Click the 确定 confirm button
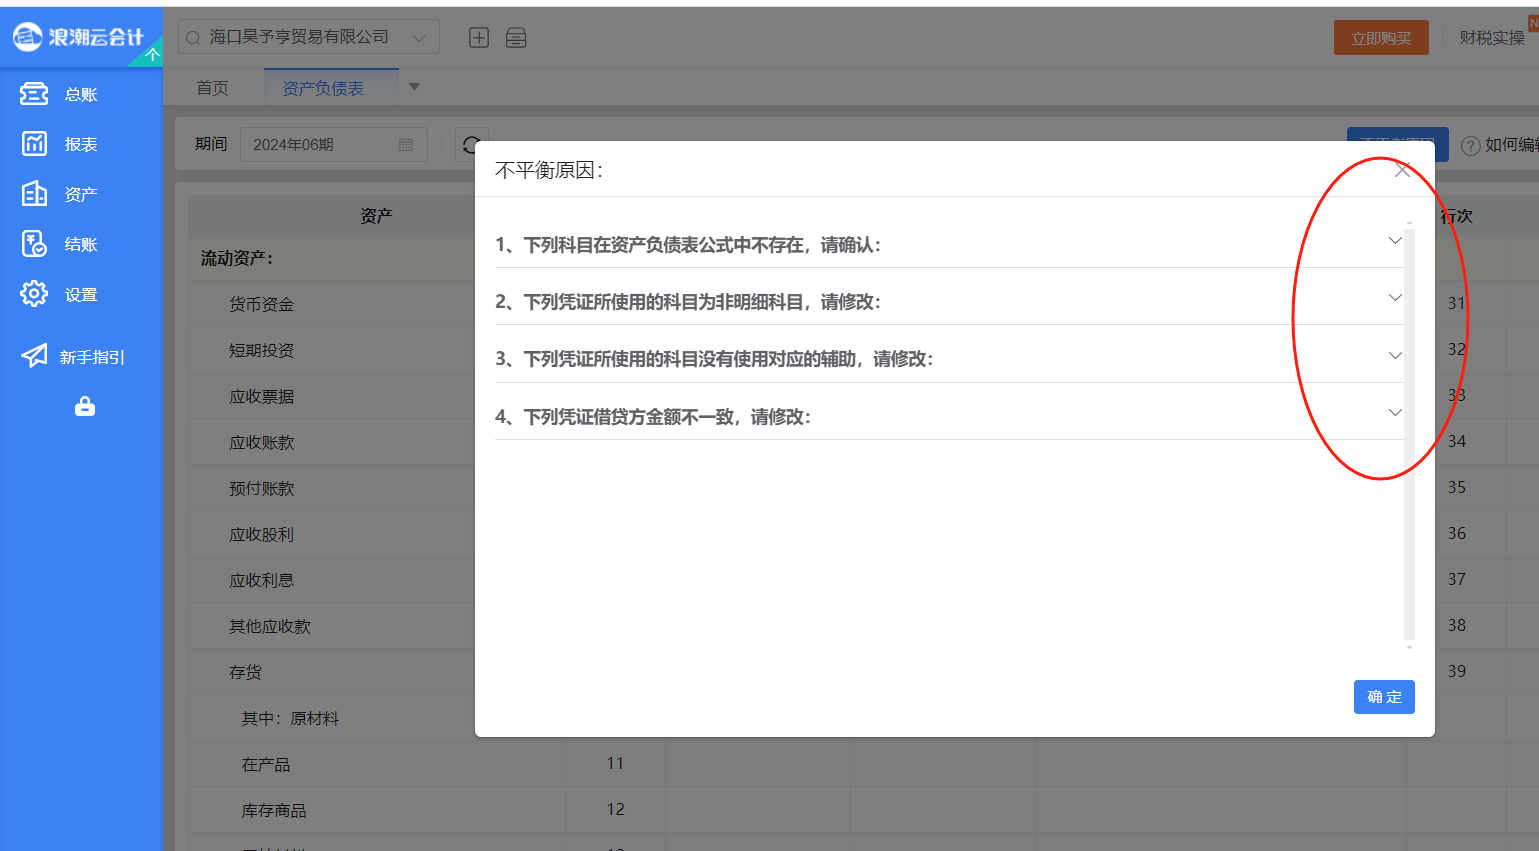Screen dimensions: 1539x851 click(1384, 697)
